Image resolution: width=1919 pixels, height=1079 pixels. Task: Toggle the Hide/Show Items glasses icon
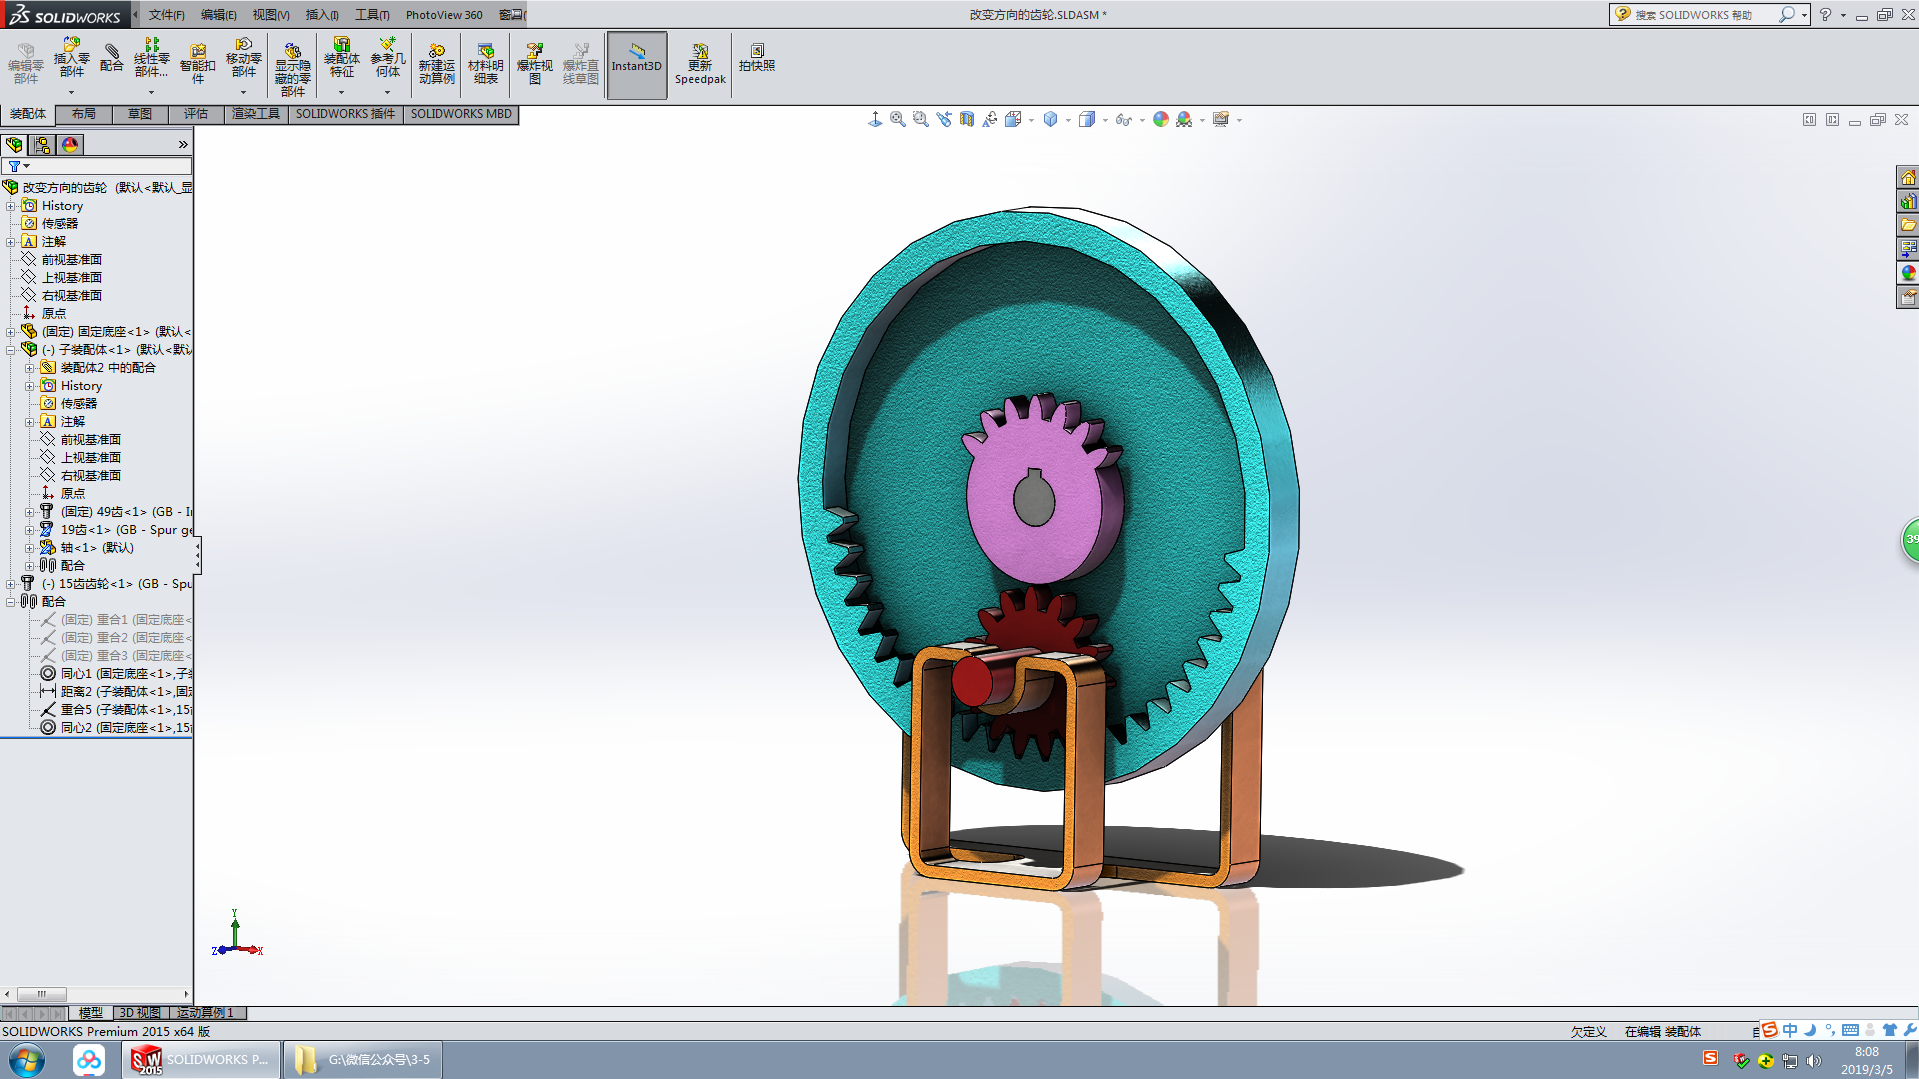1123,120
